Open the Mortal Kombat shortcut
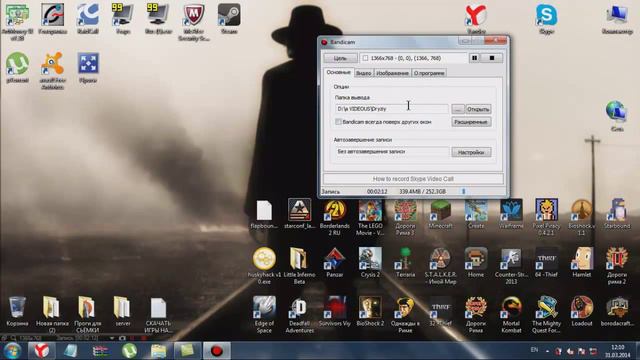Image resolution: width=640 pixels, height=360 pixels. click(511, 314)
